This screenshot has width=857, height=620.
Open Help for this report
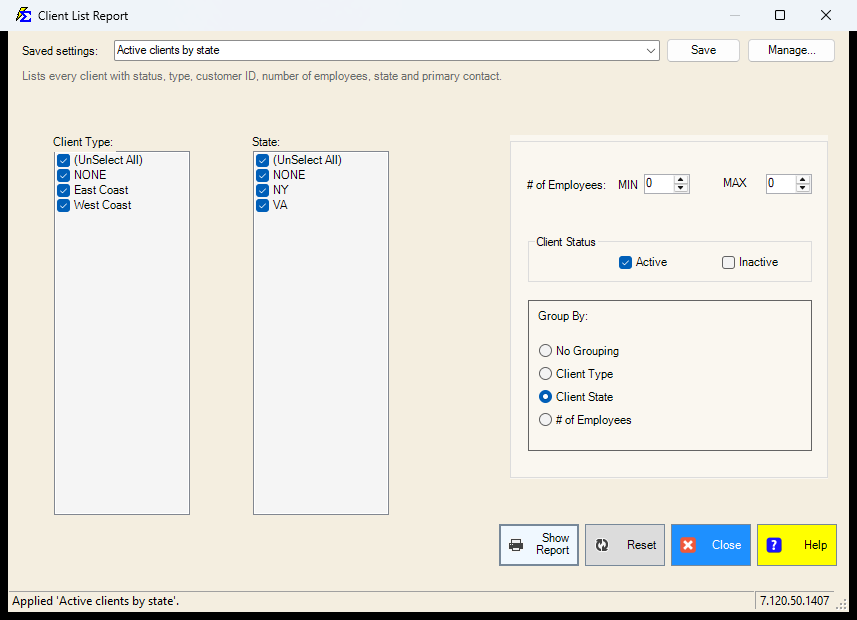point(796,545)
